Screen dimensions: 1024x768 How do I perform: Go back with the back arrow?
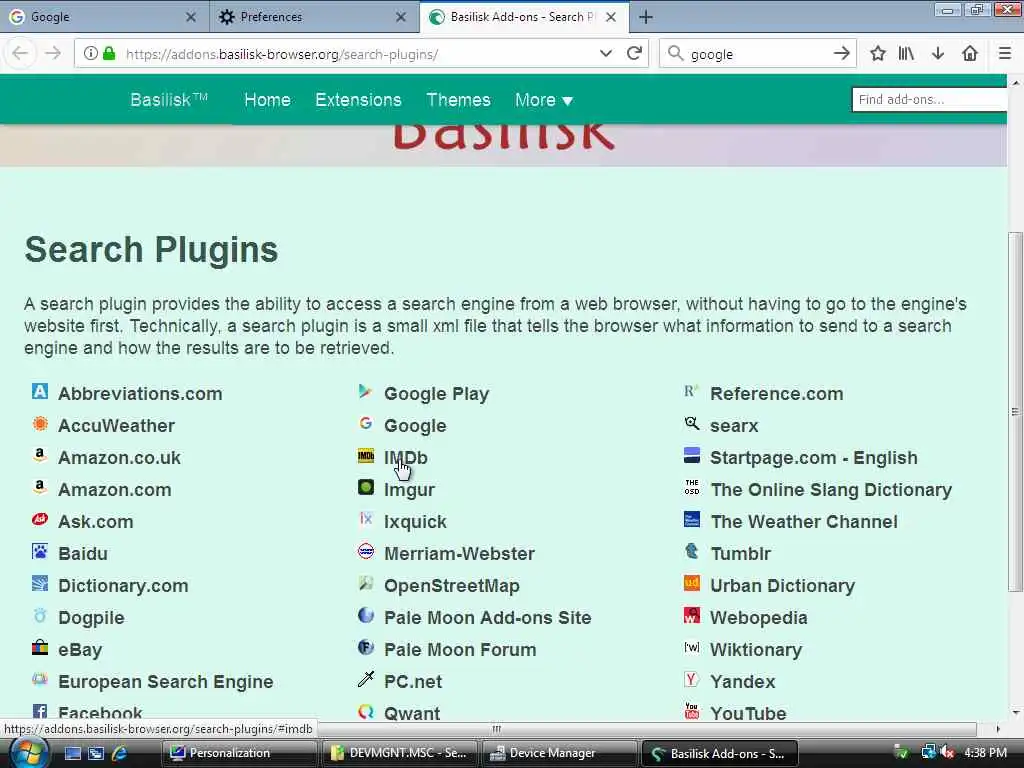[20, 54]
